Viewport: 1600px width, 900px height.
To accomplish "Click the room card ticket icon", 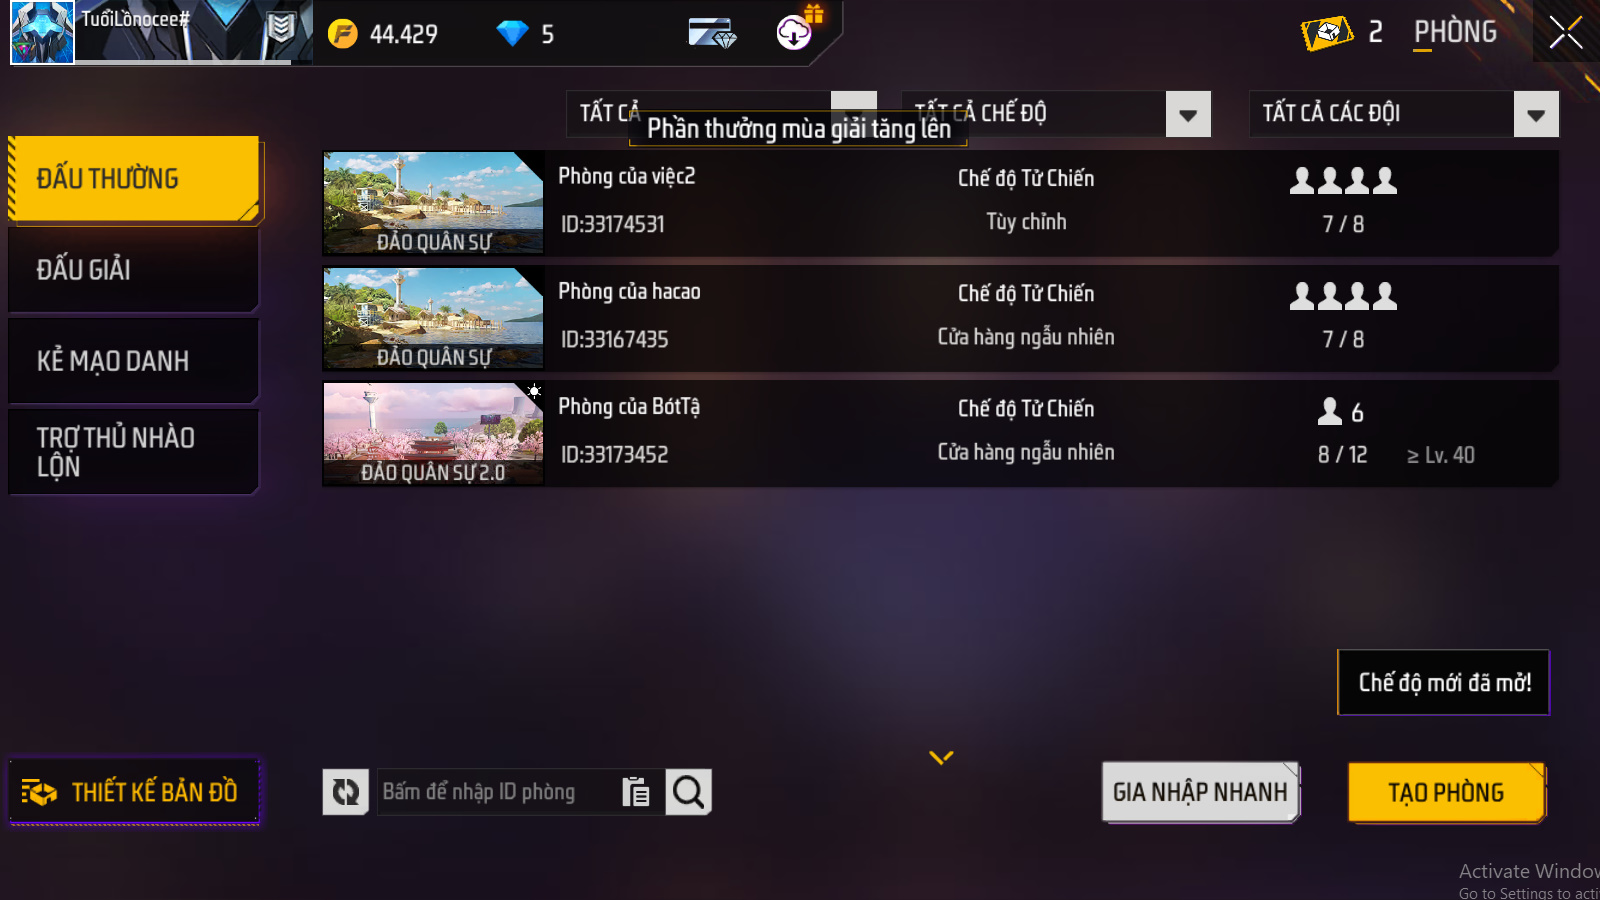I will click(1327, 33).
